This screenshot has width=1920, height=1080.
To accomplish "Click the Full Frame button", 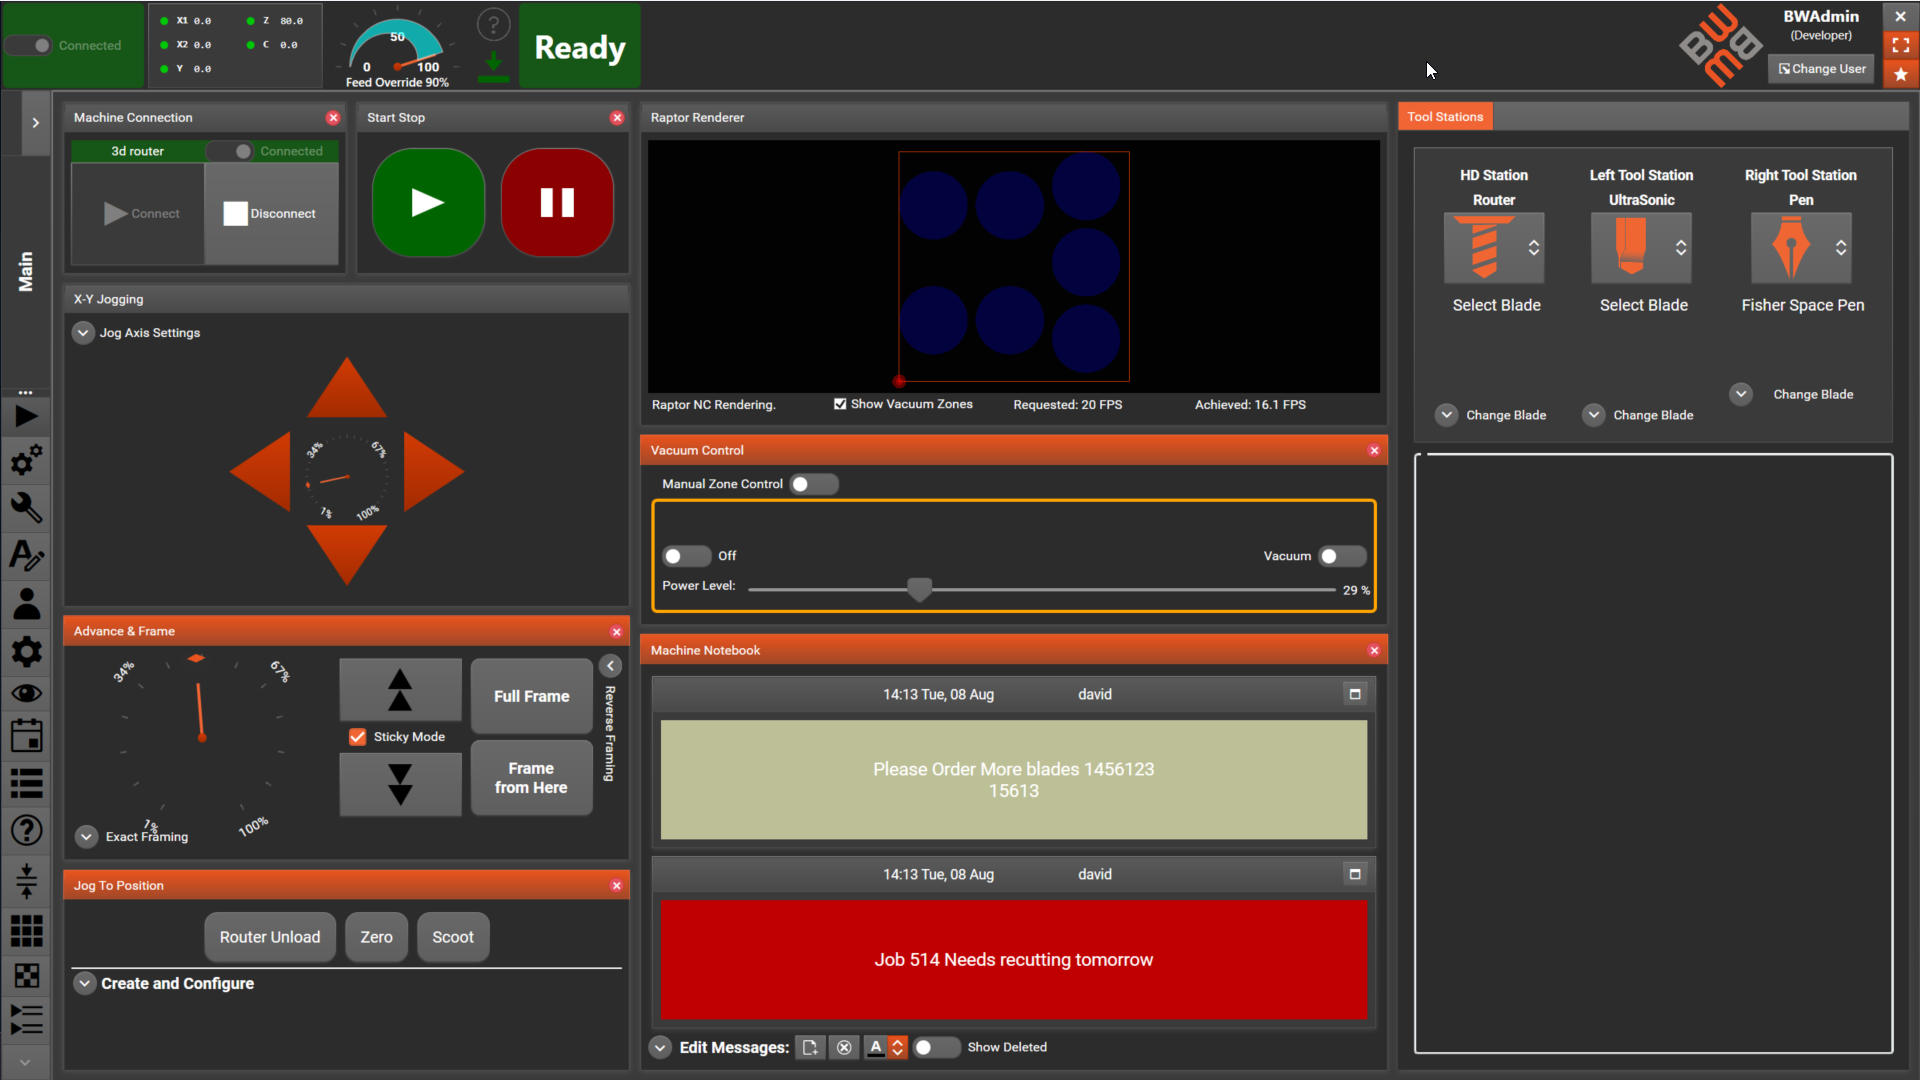I will click(x=531, y=696).
